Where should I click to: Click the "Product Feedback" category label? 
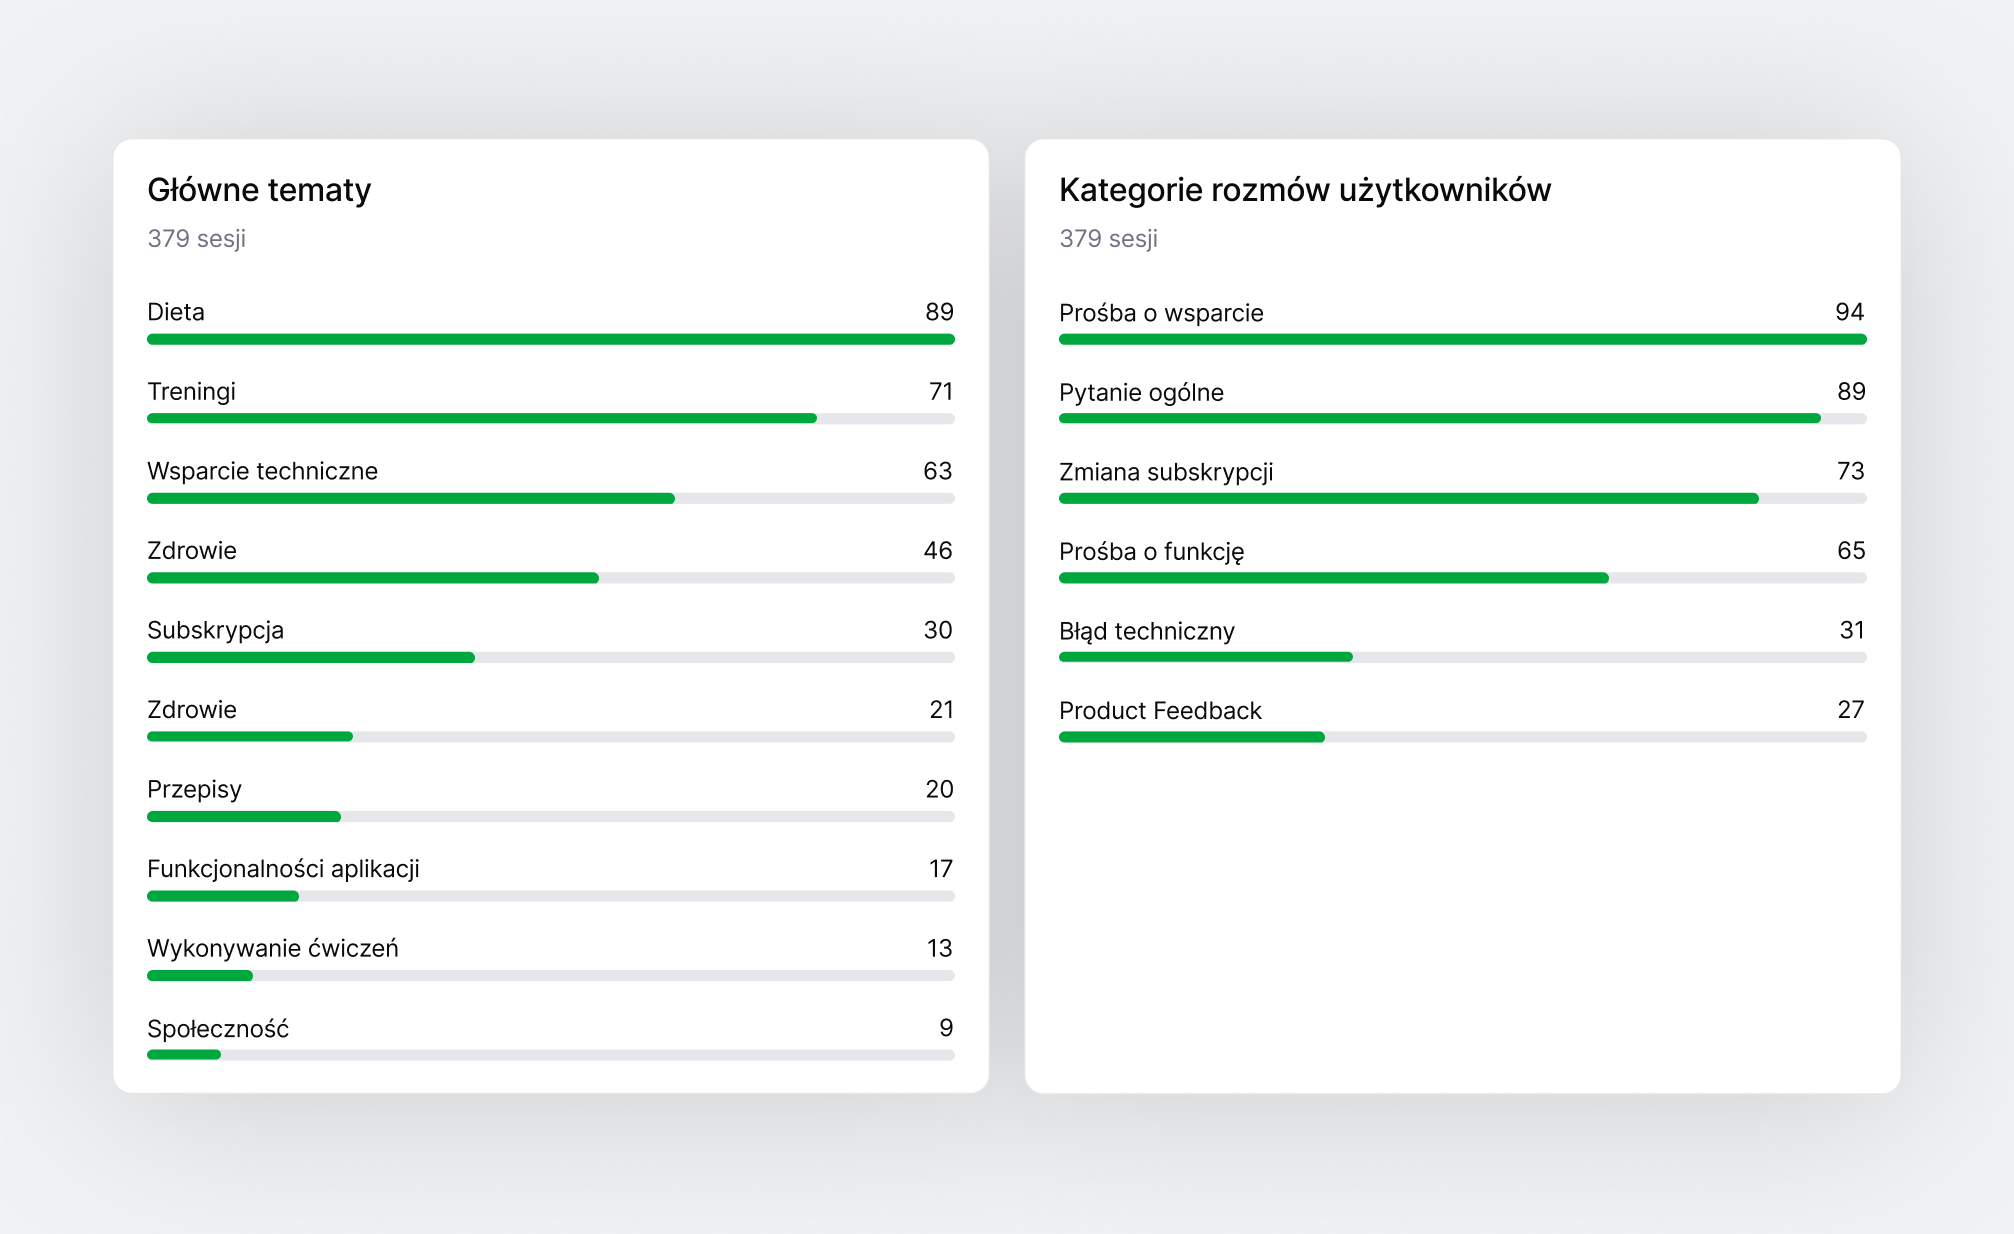pos(1160,711)
